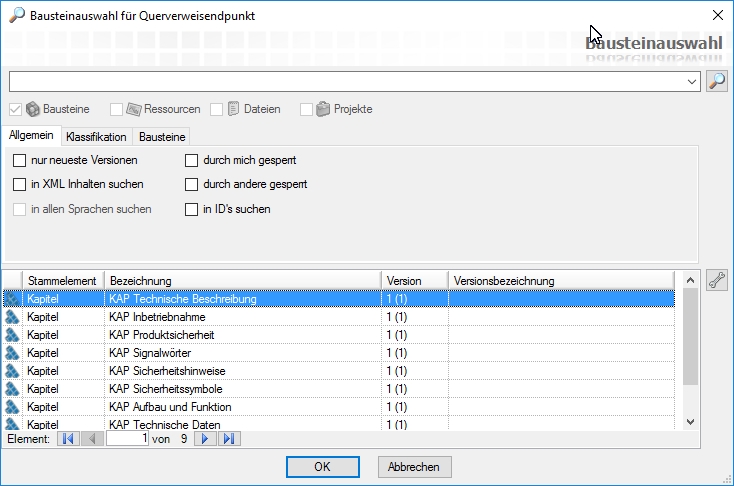Sort by Version column header
The height and width of the screenshot is (486, 734).
tap(415, 280)
